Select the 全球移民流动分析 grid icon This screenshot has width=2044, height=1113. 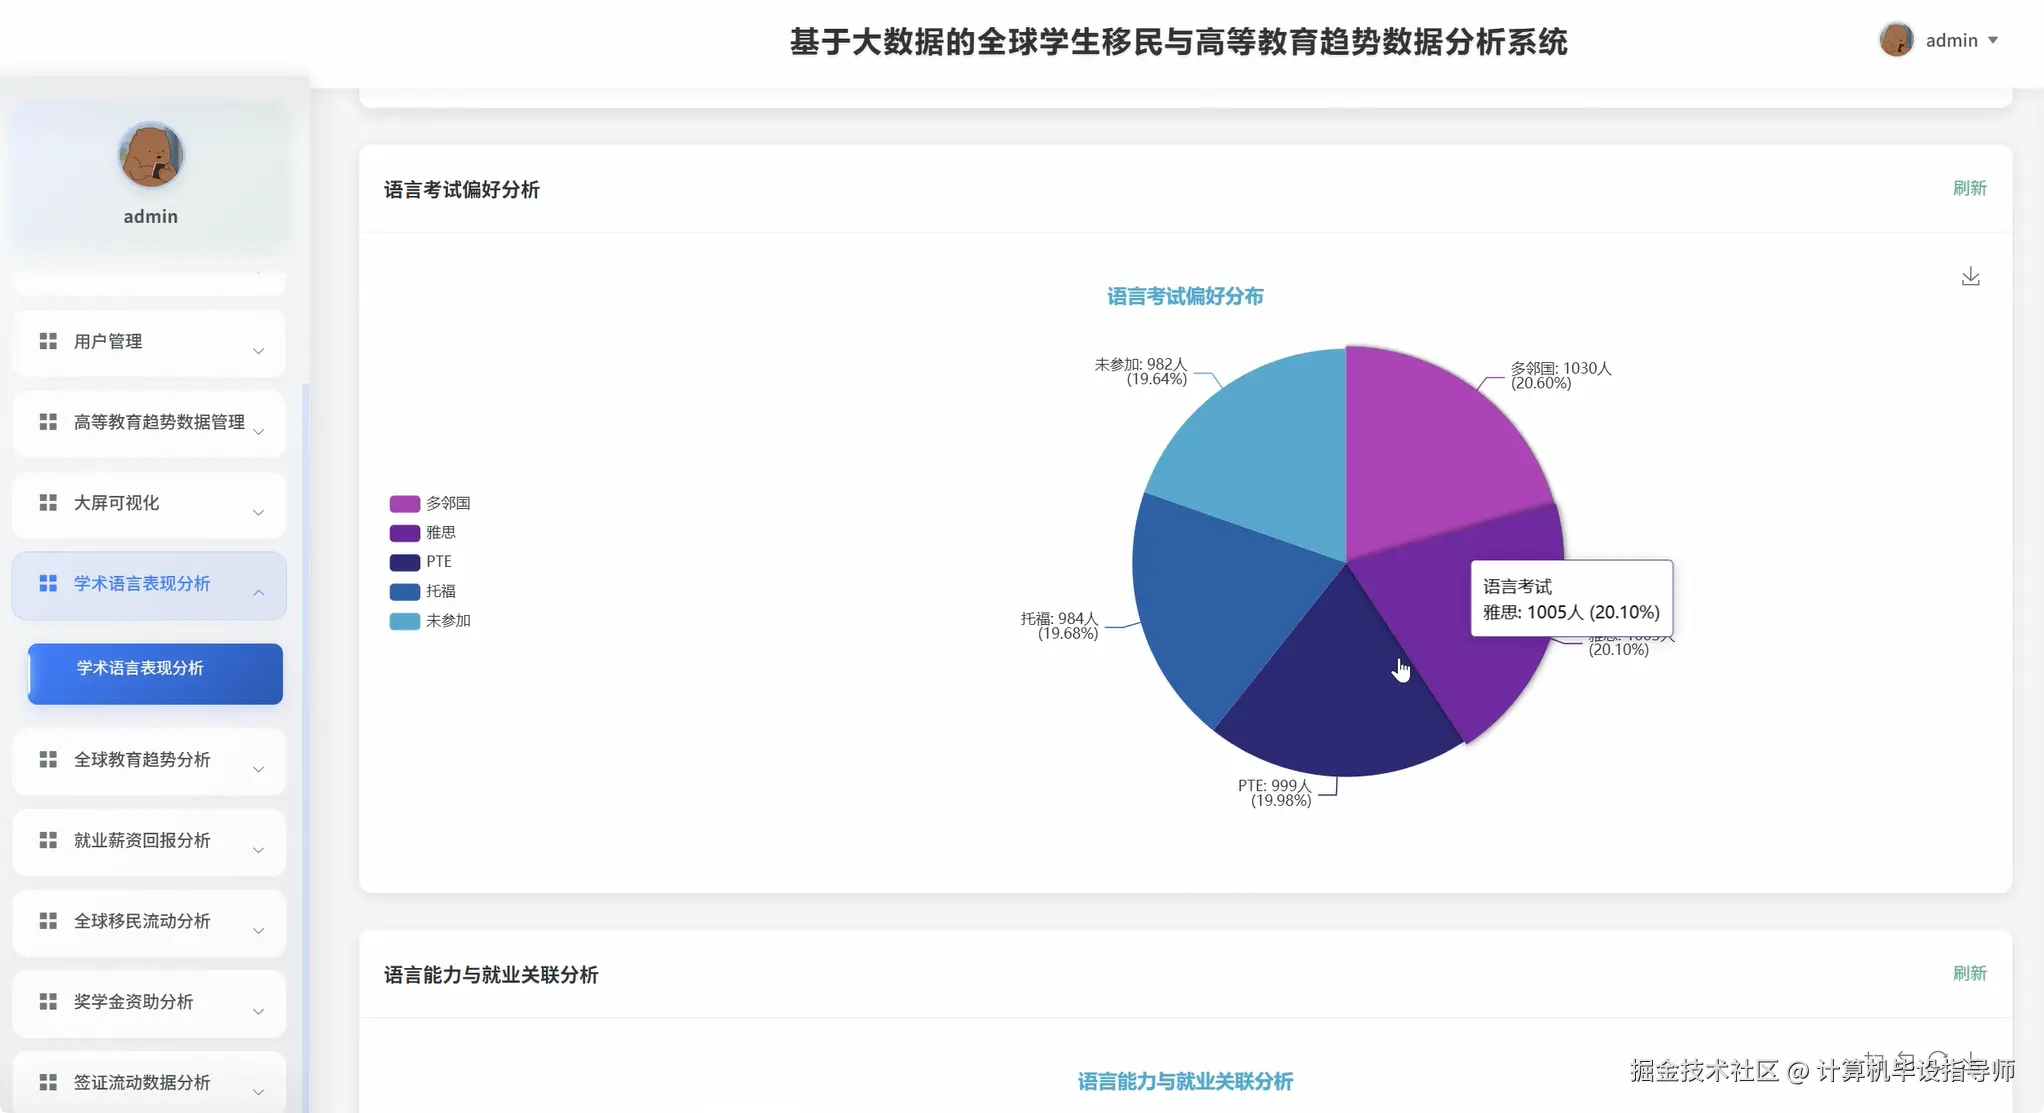(47, 921)
